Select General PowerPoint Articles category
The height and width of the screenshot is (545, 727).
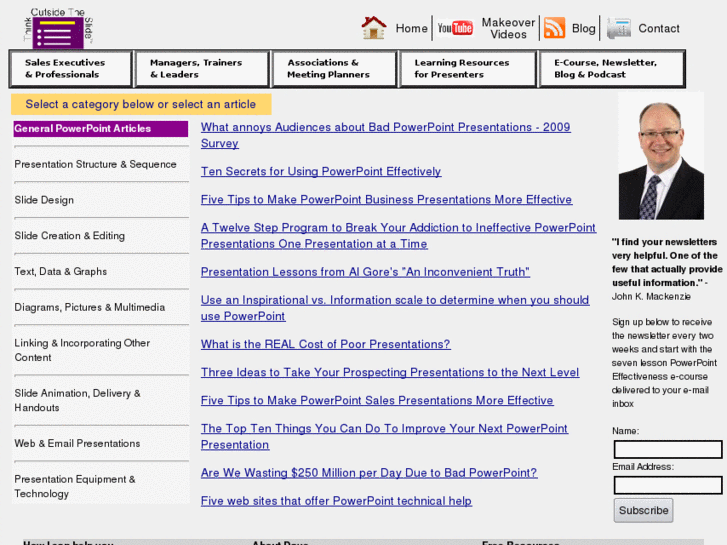101,129
